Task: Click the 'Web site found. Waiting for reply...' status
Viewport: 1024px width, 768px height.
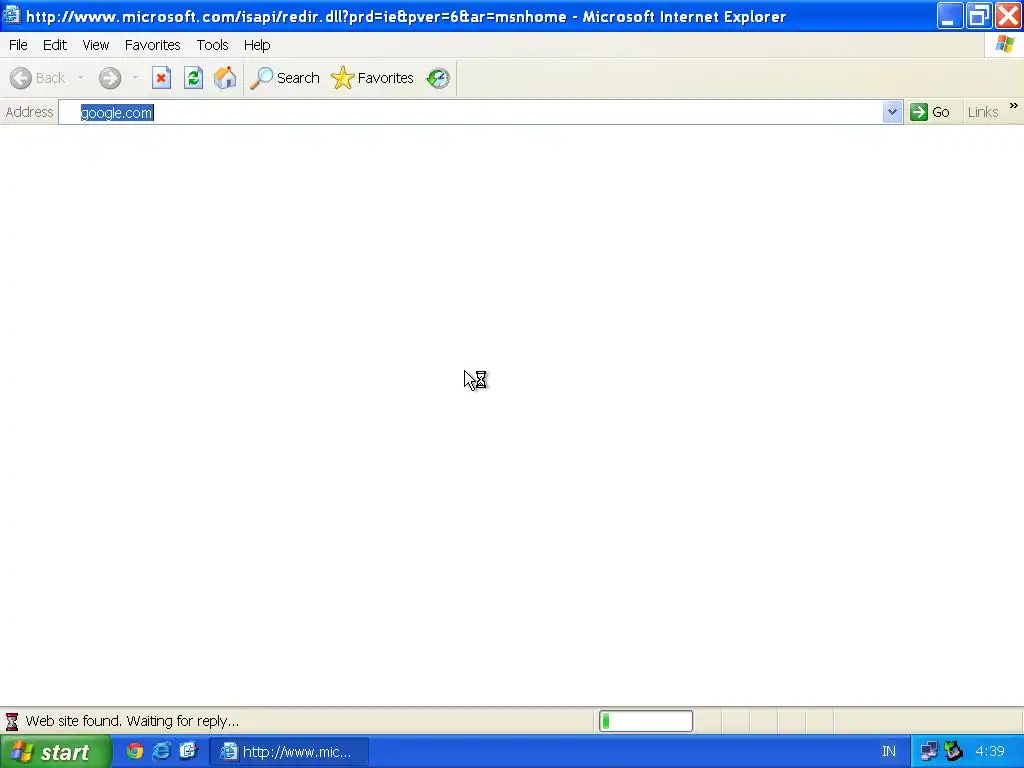Action: click(132, 721)
